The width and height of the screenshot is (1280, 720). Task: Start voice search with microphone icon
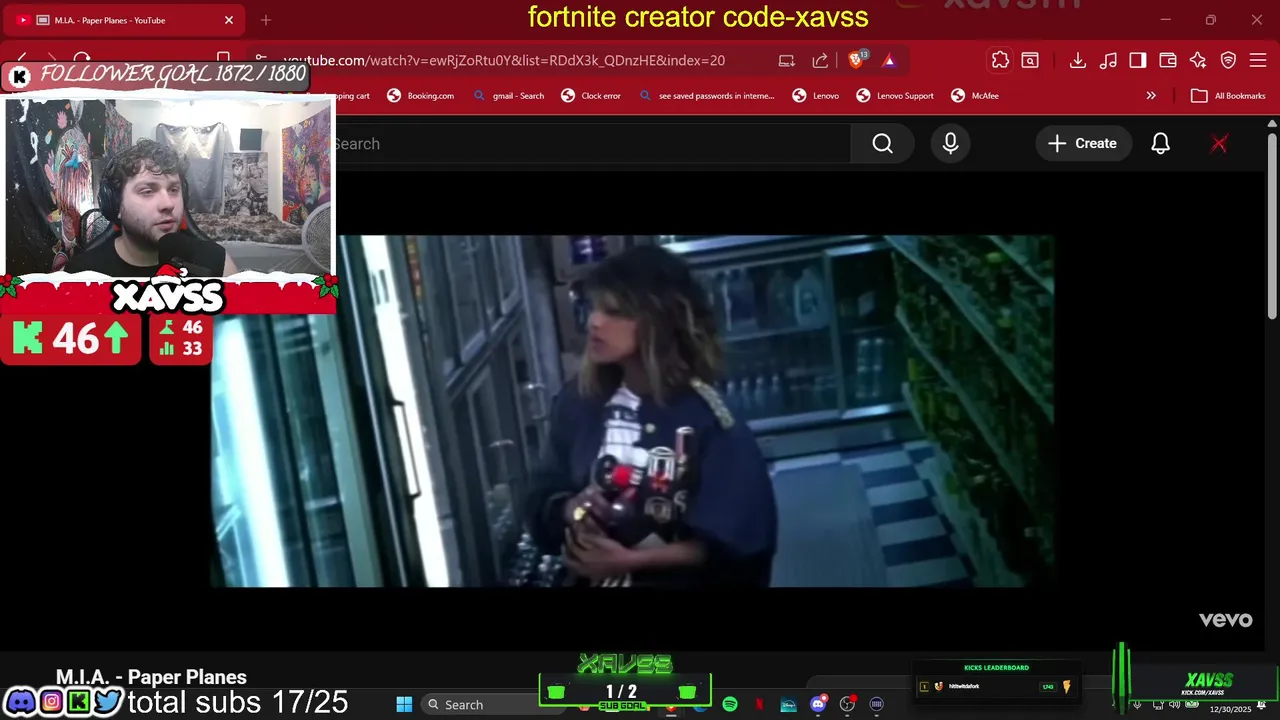pyautogui.click(x=950, y=144)
